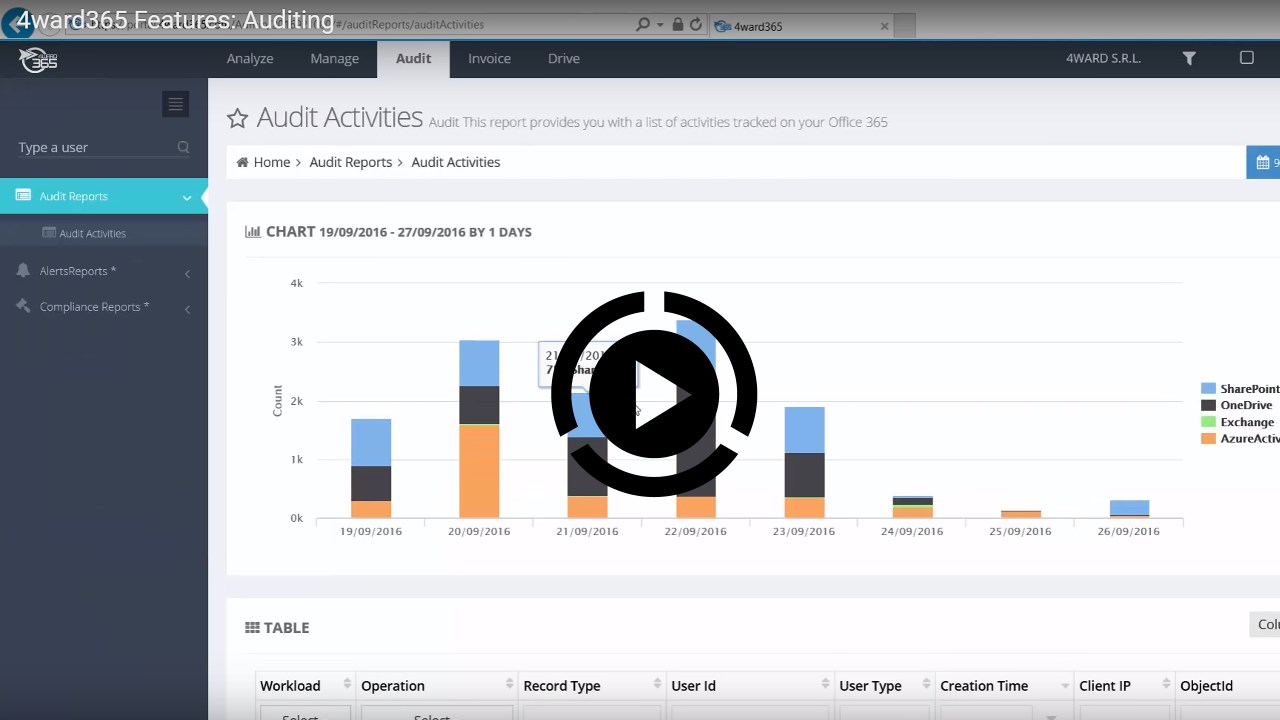Sort table by Workload column

(x=347, y=685)
